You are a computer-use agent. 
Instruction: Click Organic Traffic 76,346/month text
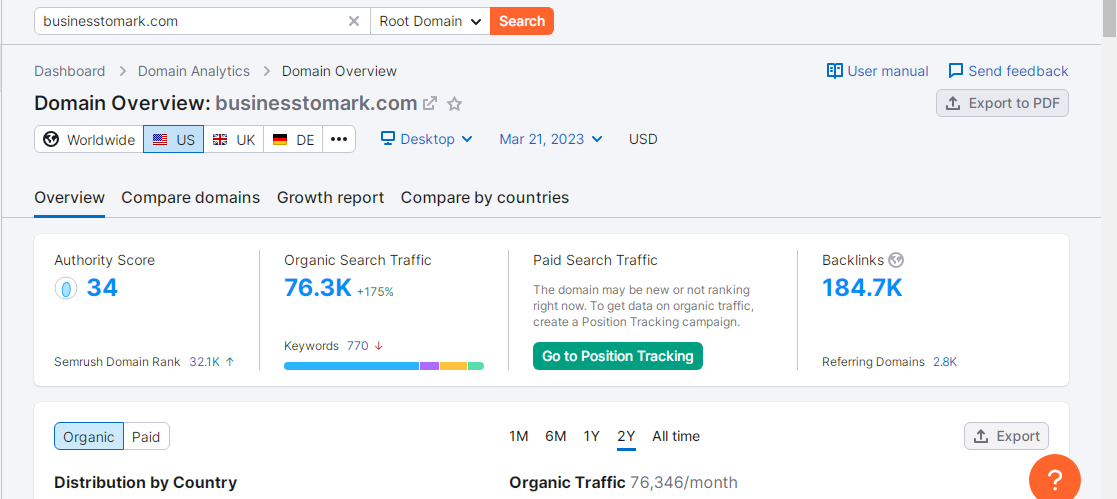[x=623, y=483]
